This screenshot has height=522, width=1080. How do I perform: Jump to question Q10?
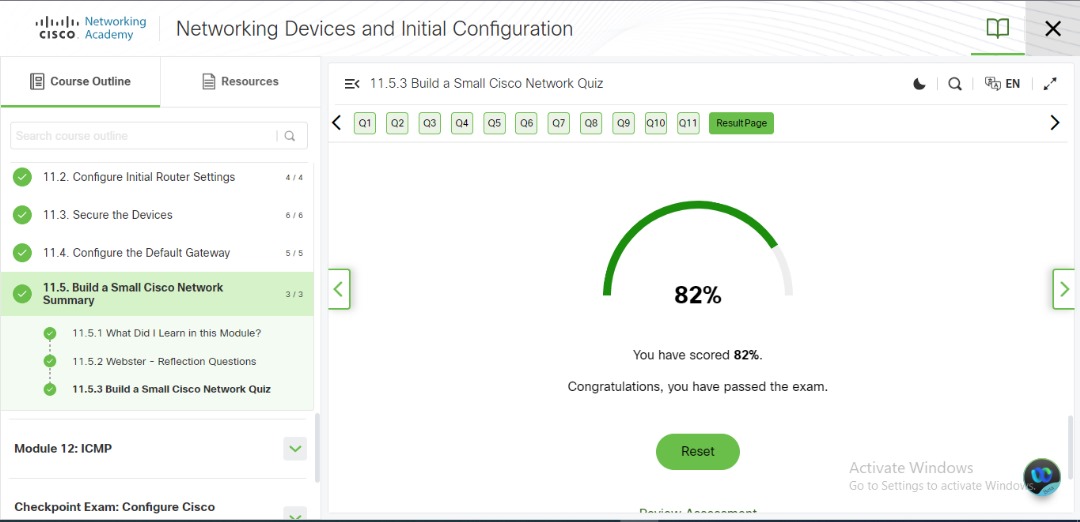[x=656, y=123]
